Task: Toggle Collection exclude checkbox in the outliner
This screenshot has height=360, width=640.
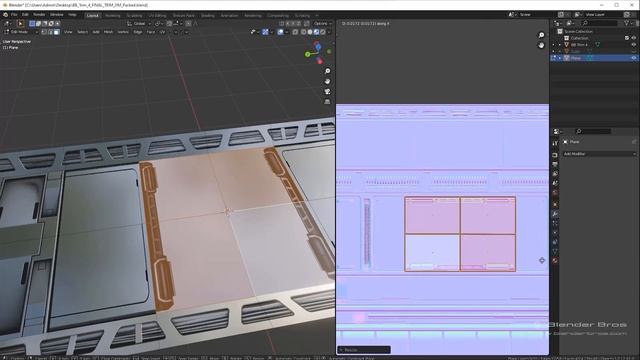Action: pos(627,38)
